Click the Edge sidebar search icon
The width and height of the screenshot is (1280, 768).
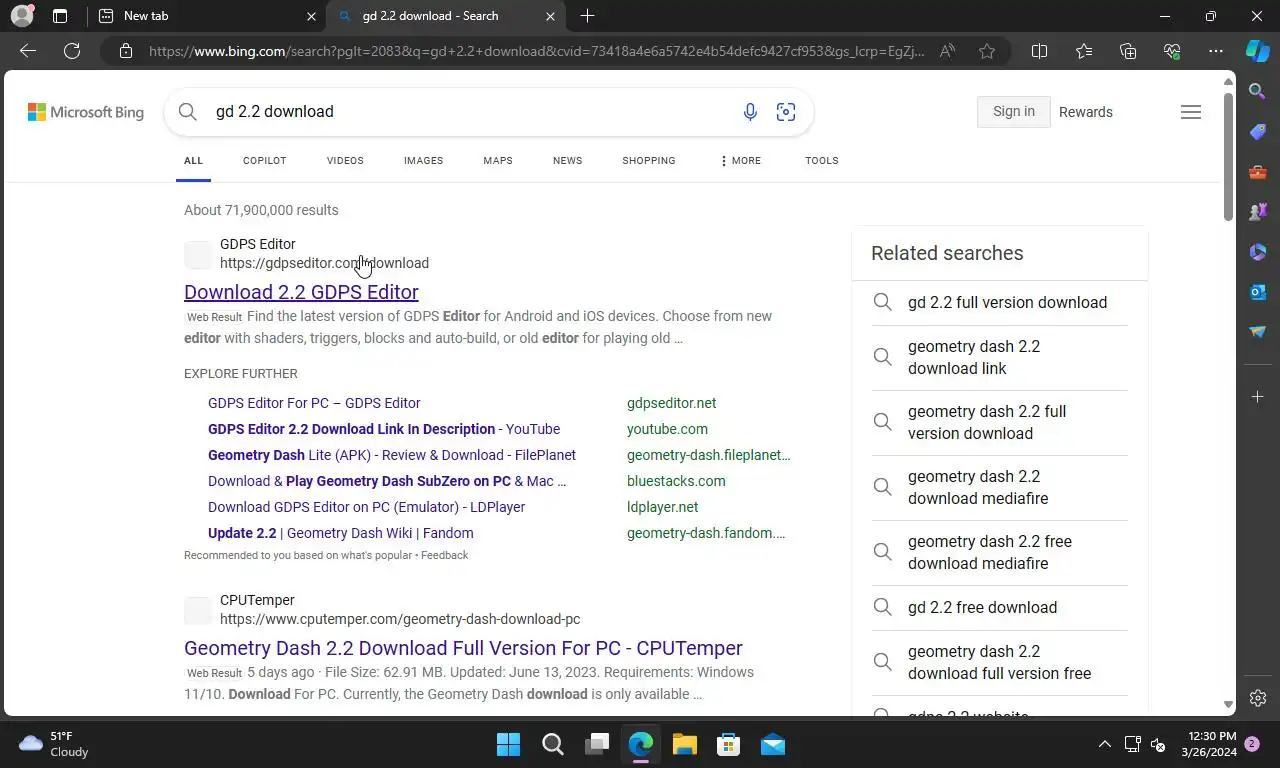pos(1258,91)
